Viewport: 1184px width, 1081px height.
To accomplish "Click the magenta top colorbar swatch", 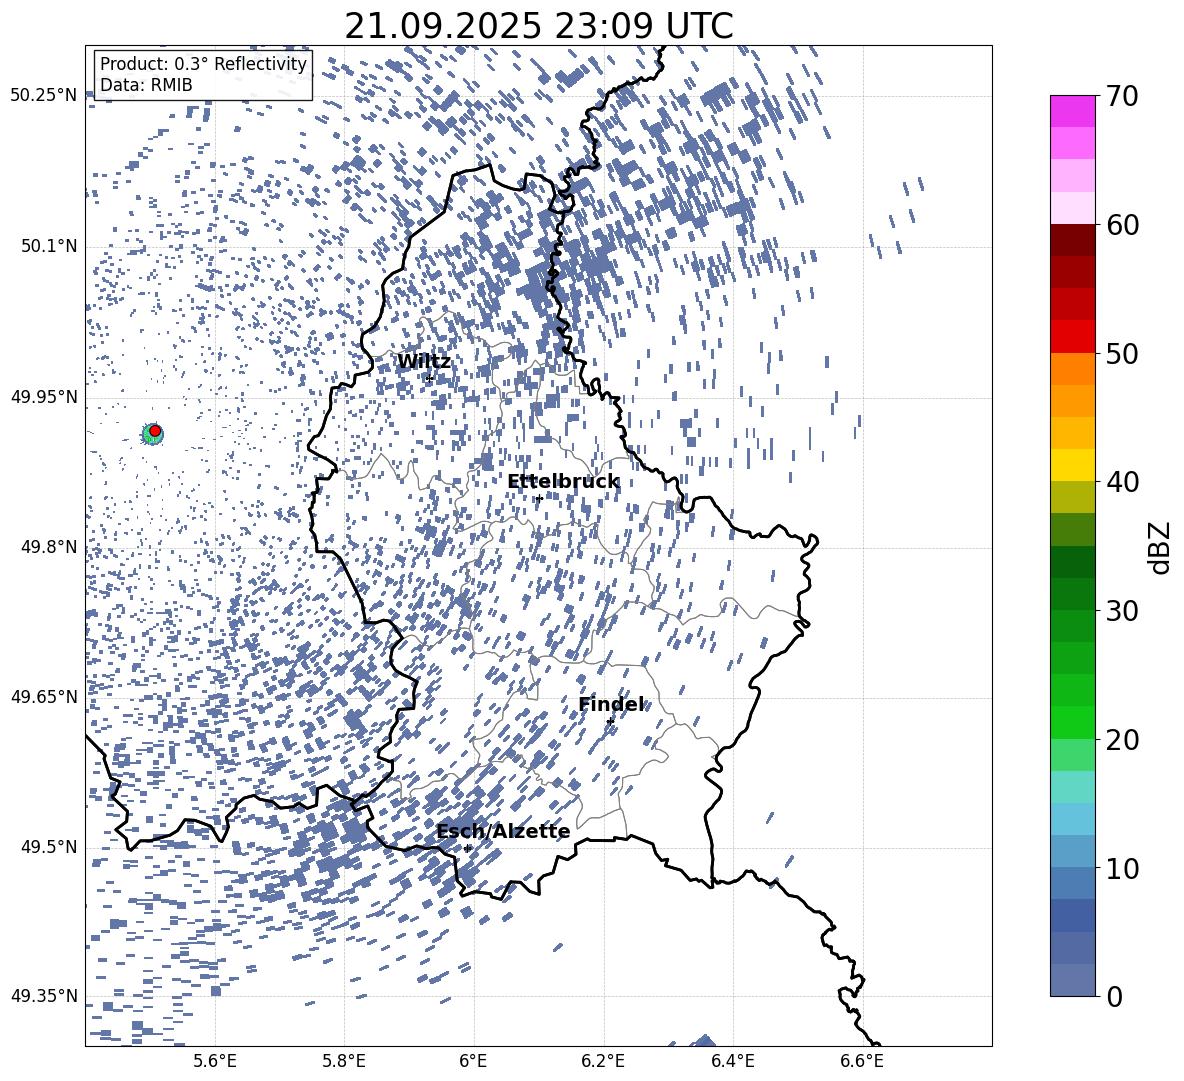I will pos(1073,111).
